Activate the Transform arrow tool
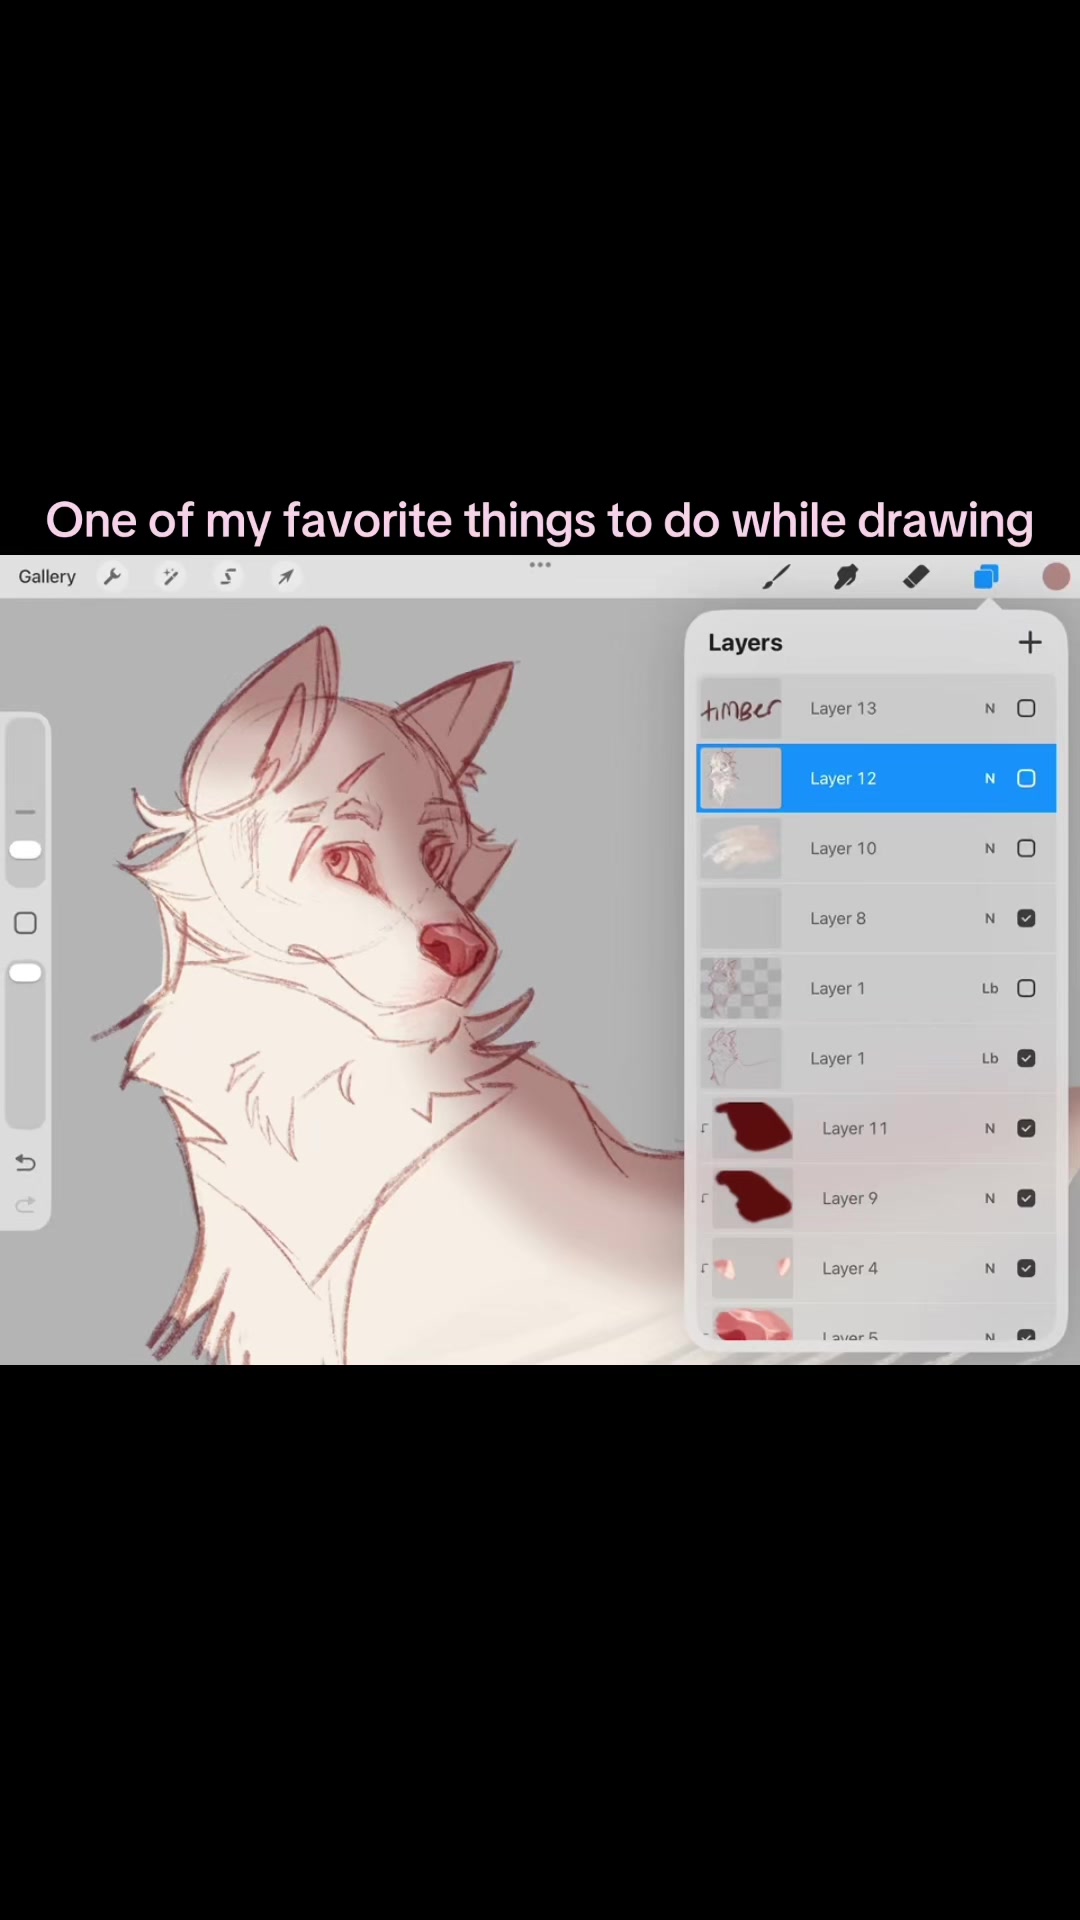This screenshot has width=1080, height=1920. point(286,577)
